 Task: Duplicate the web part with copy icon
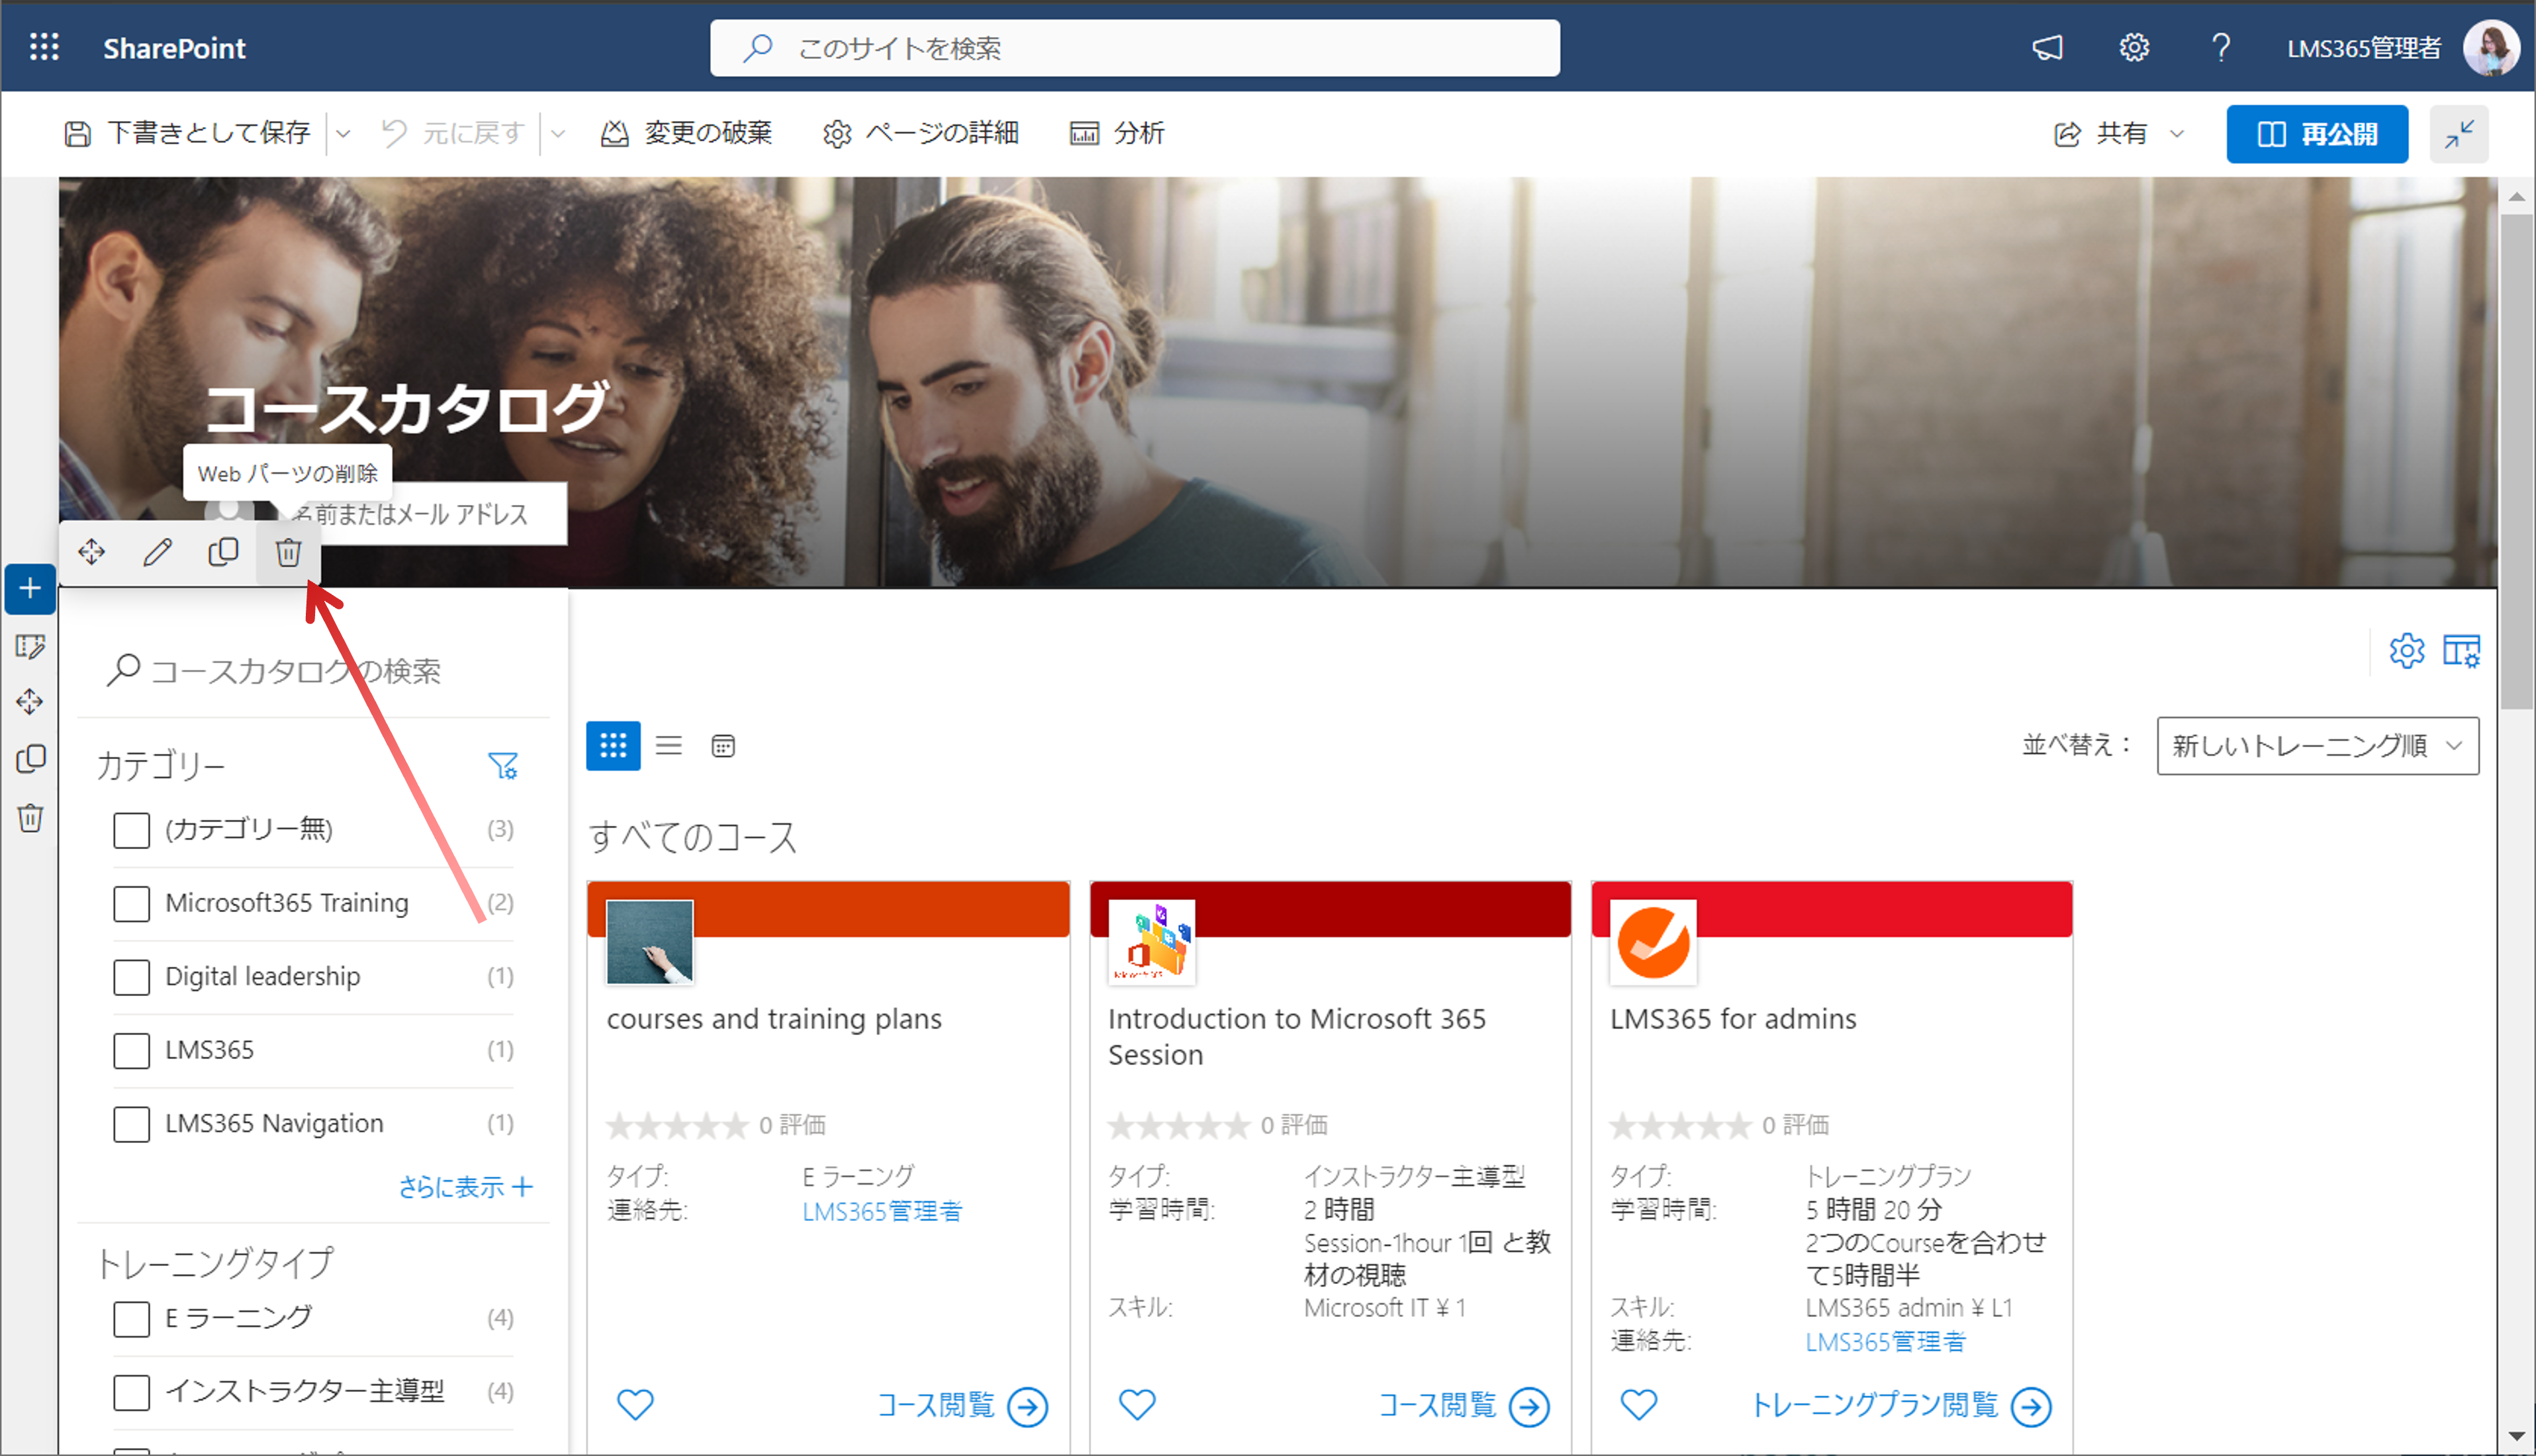223,552
